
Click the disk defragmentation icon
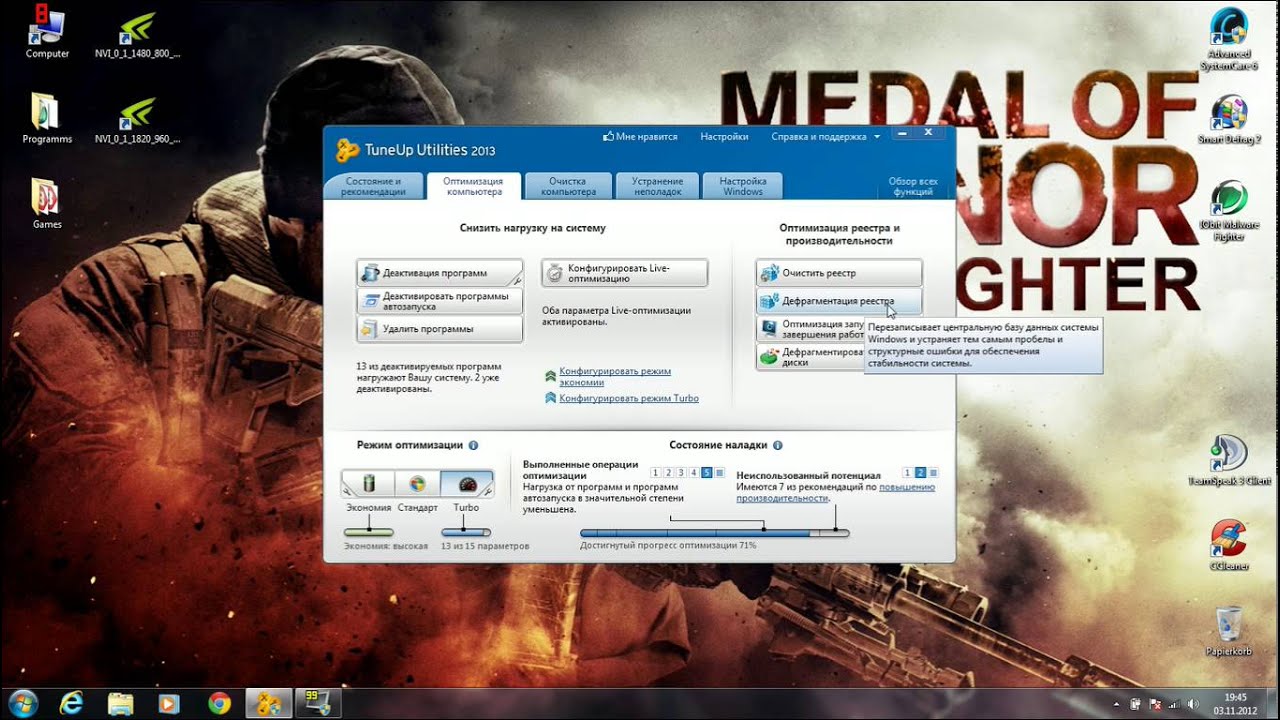(769, 357)
